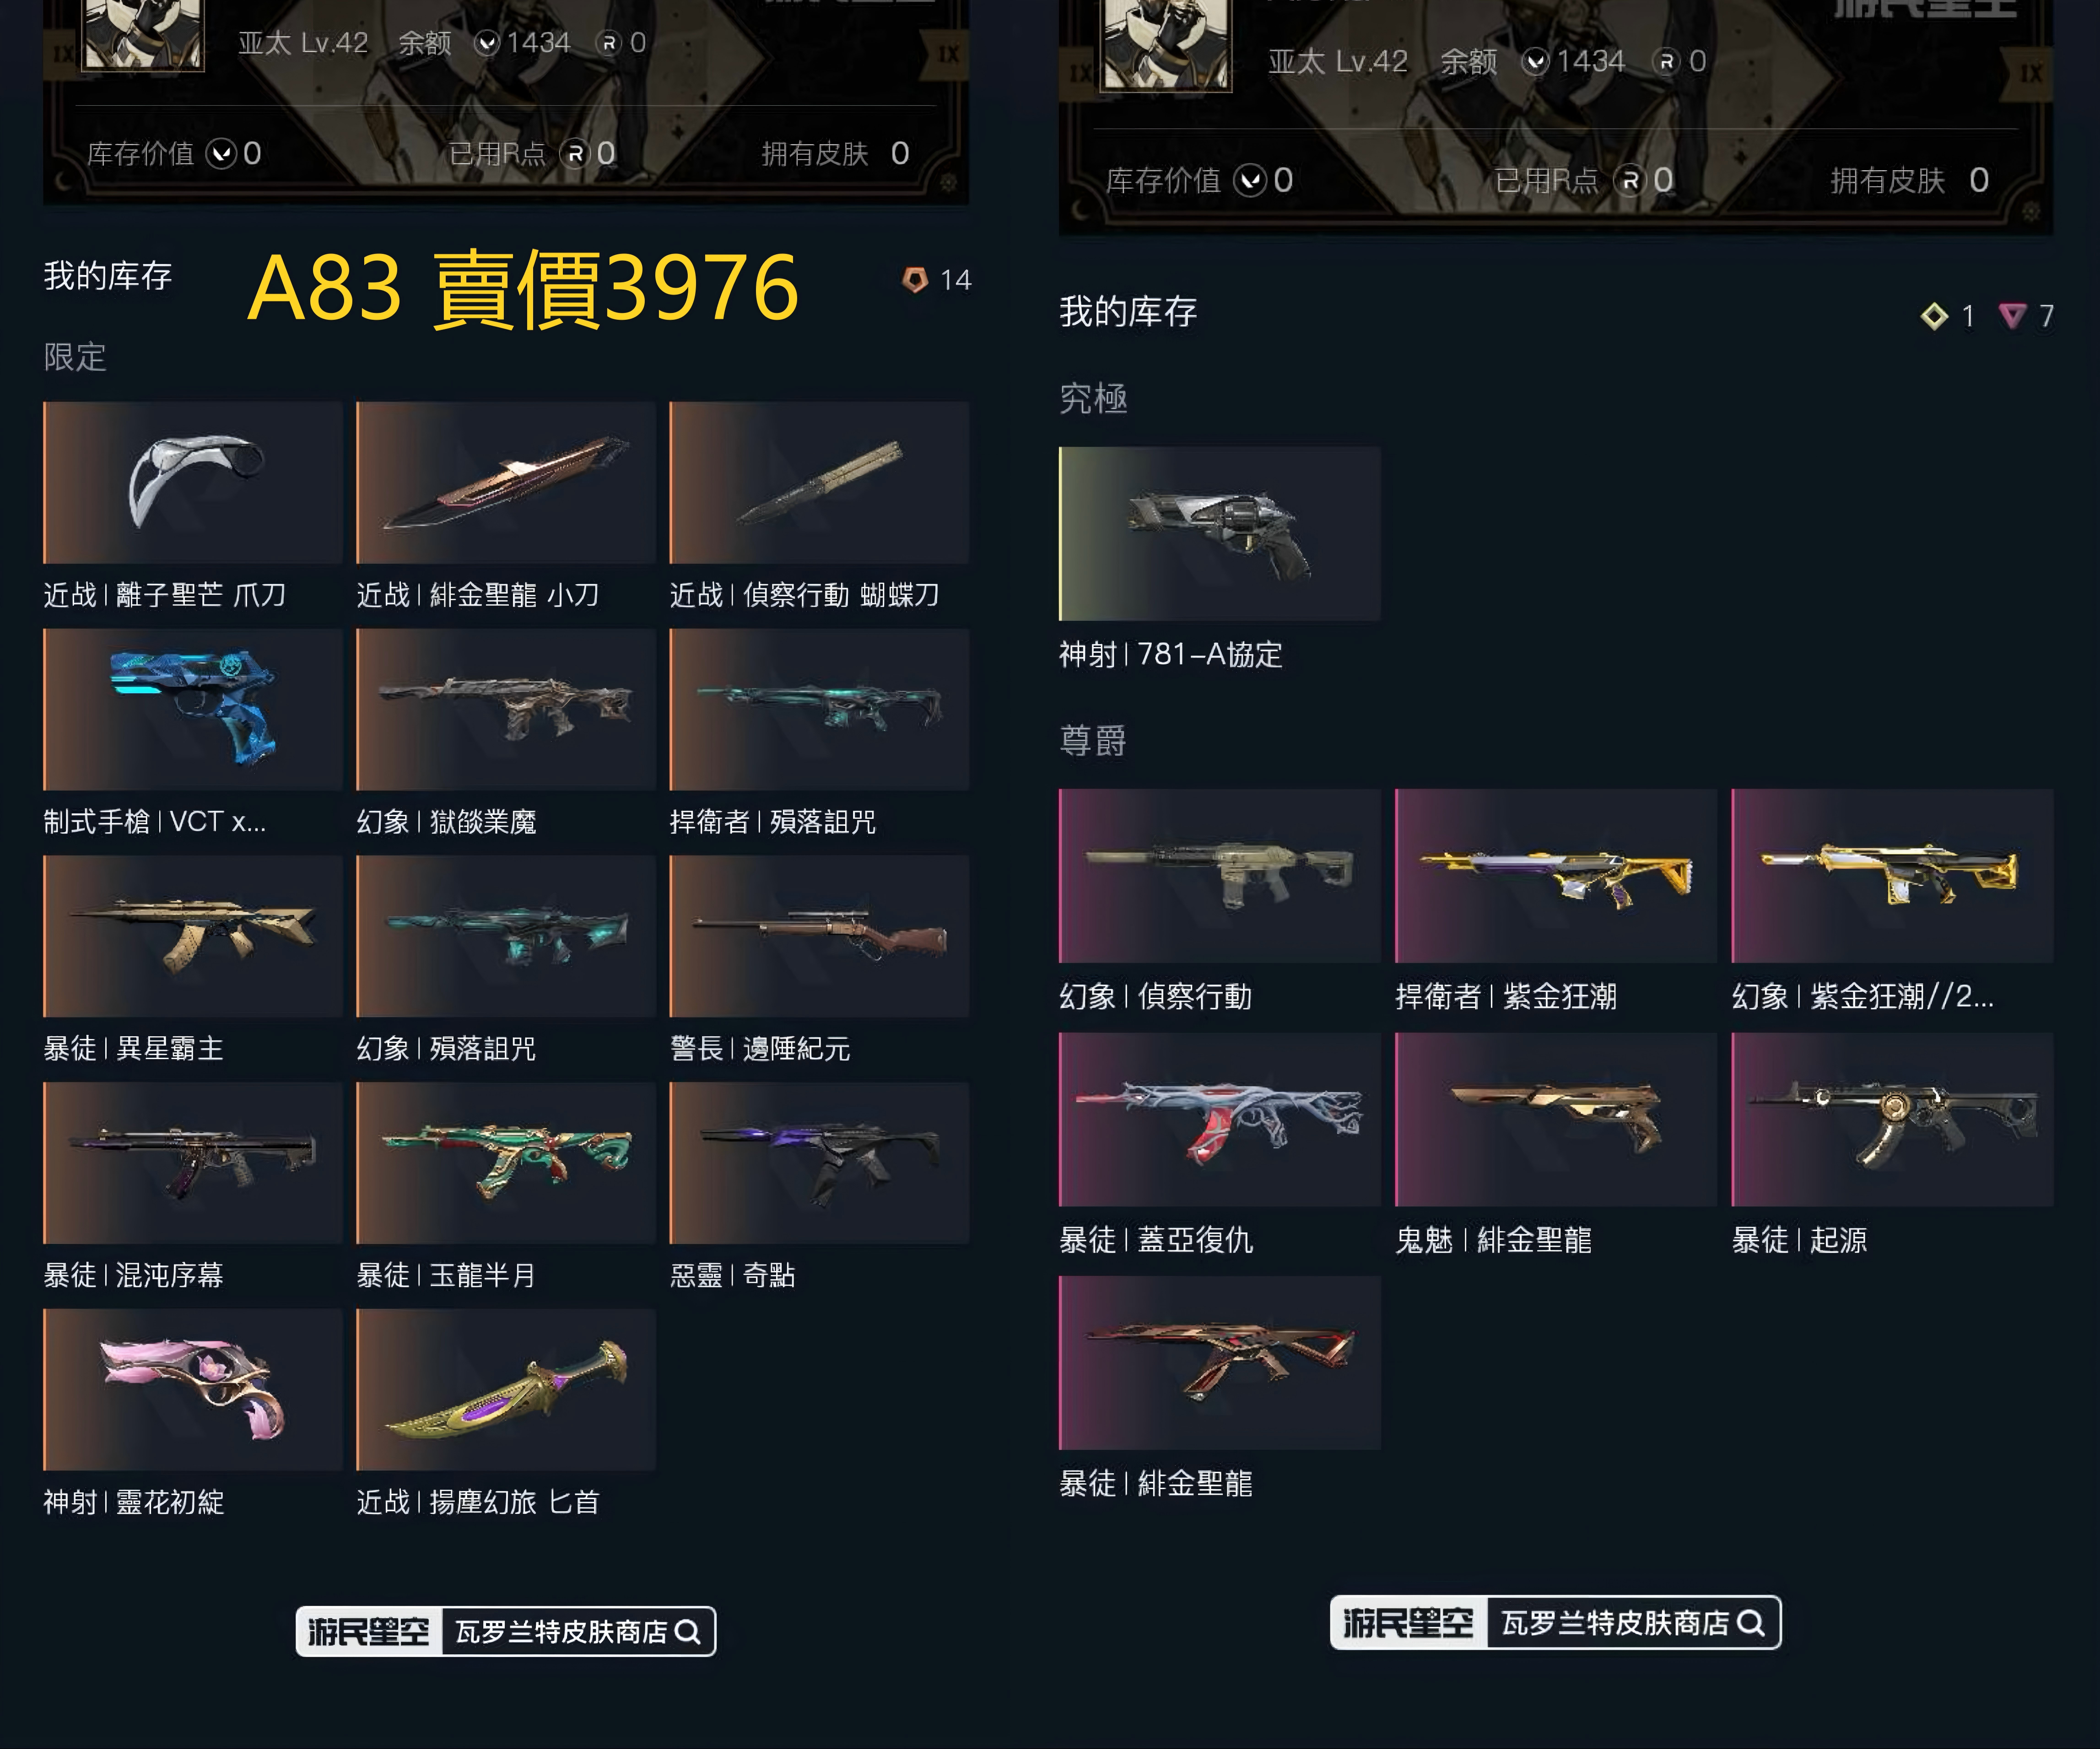This screenshot has width=2100, height=1749.
Task: Click the 游民星空 logo on the left
Action: point(369,1631)
